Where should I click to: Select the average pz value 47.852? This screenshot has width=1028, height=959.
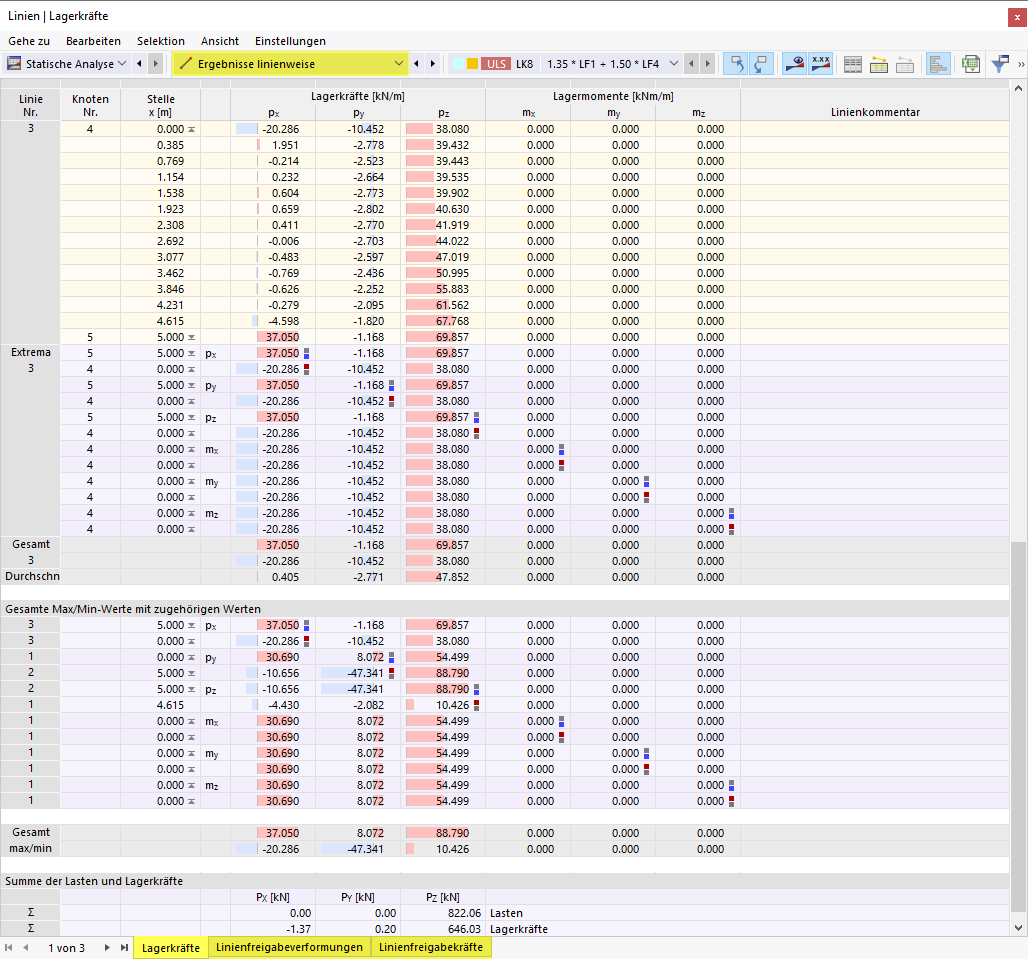(443, 577)
